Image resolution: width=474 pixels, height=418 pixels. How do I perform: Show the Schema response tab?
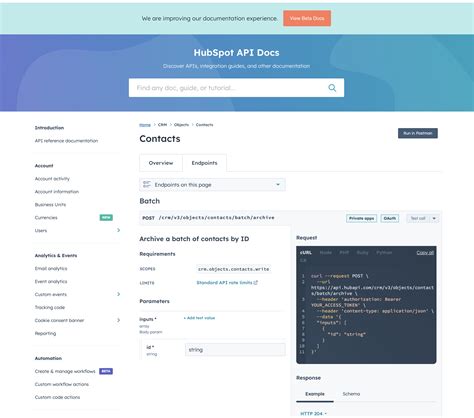click(351, 394)
